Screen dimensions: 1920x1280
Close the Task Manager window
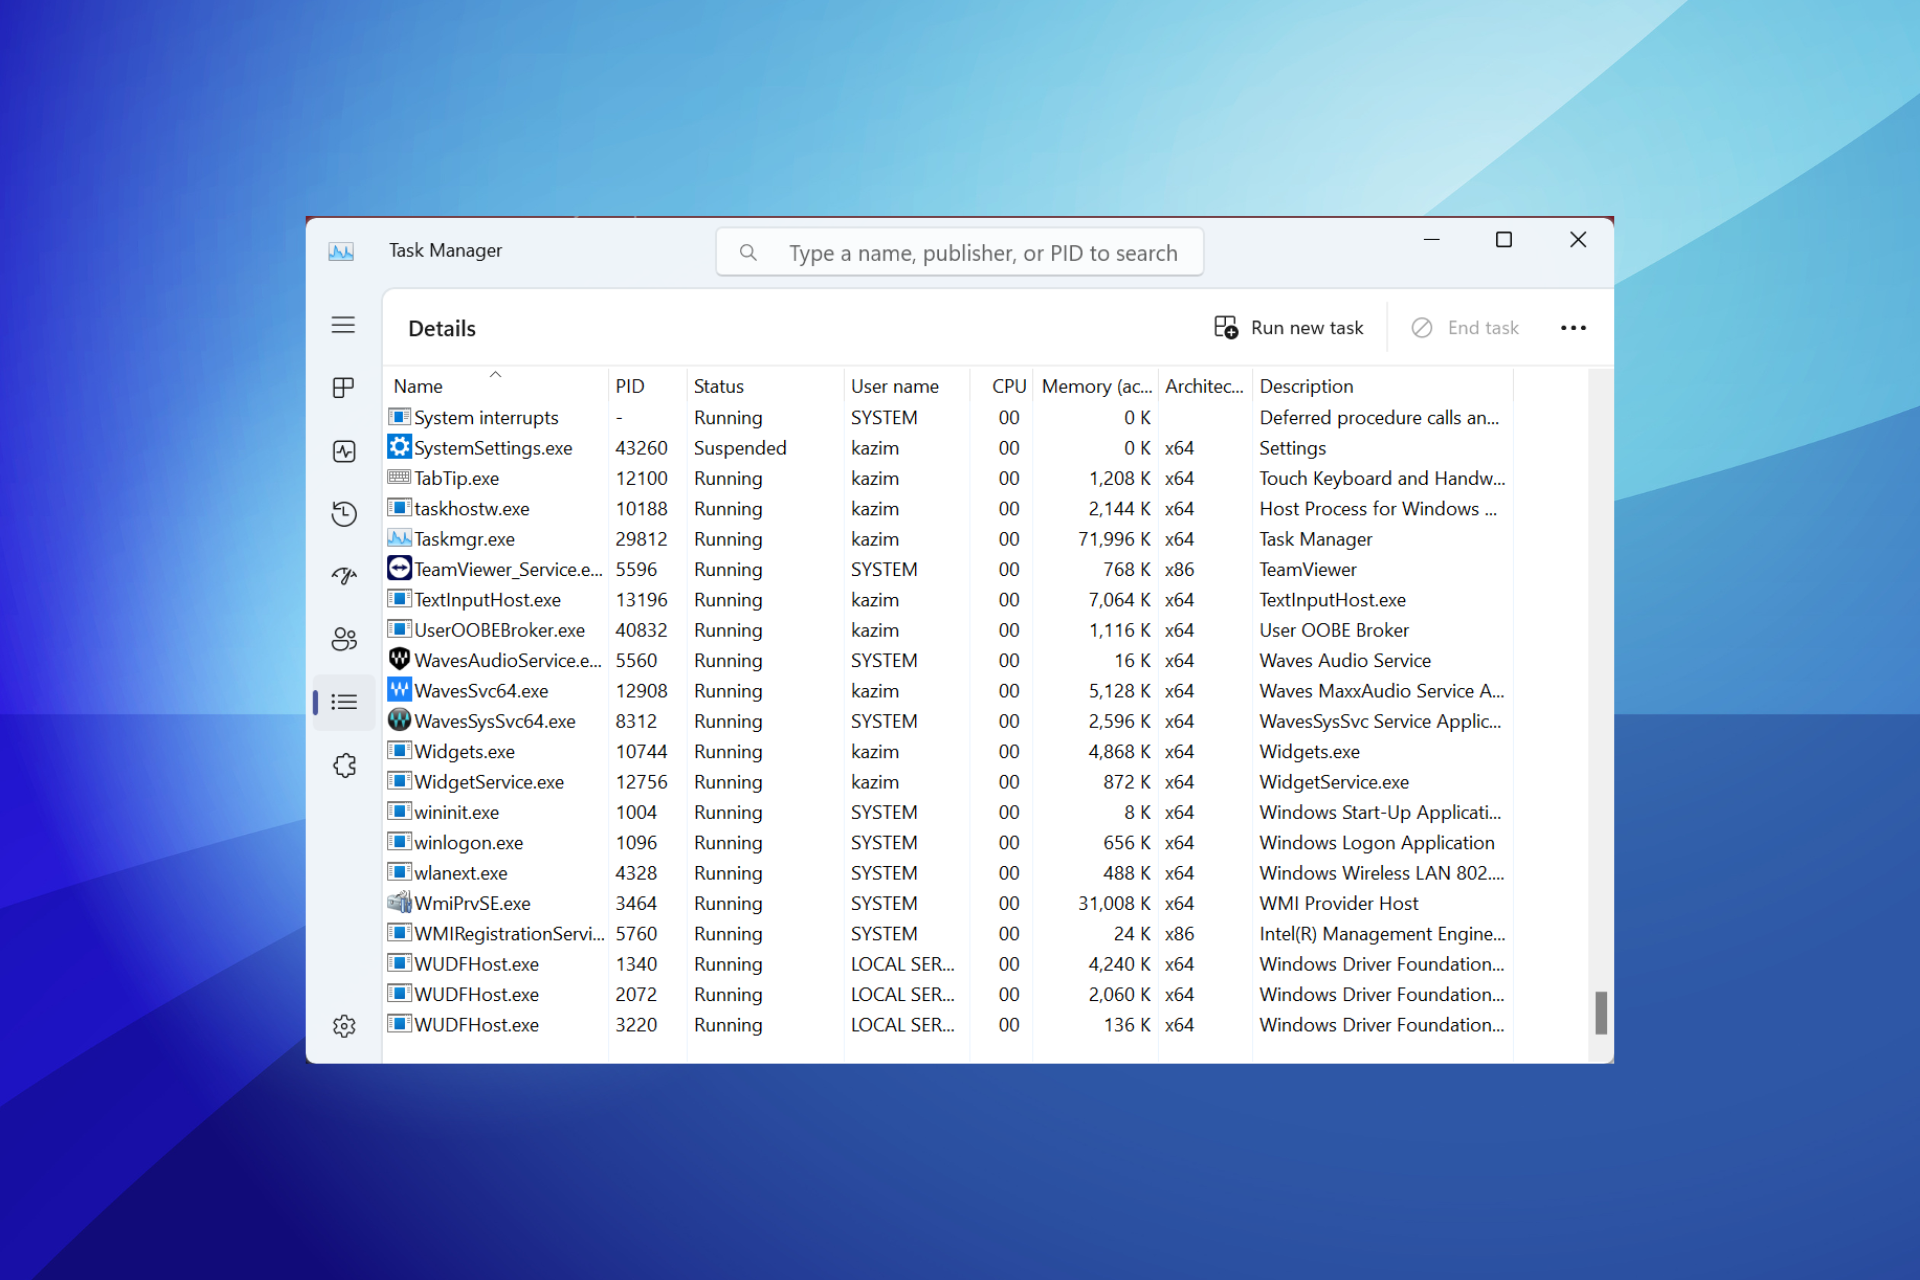[x=1578, y=240]
